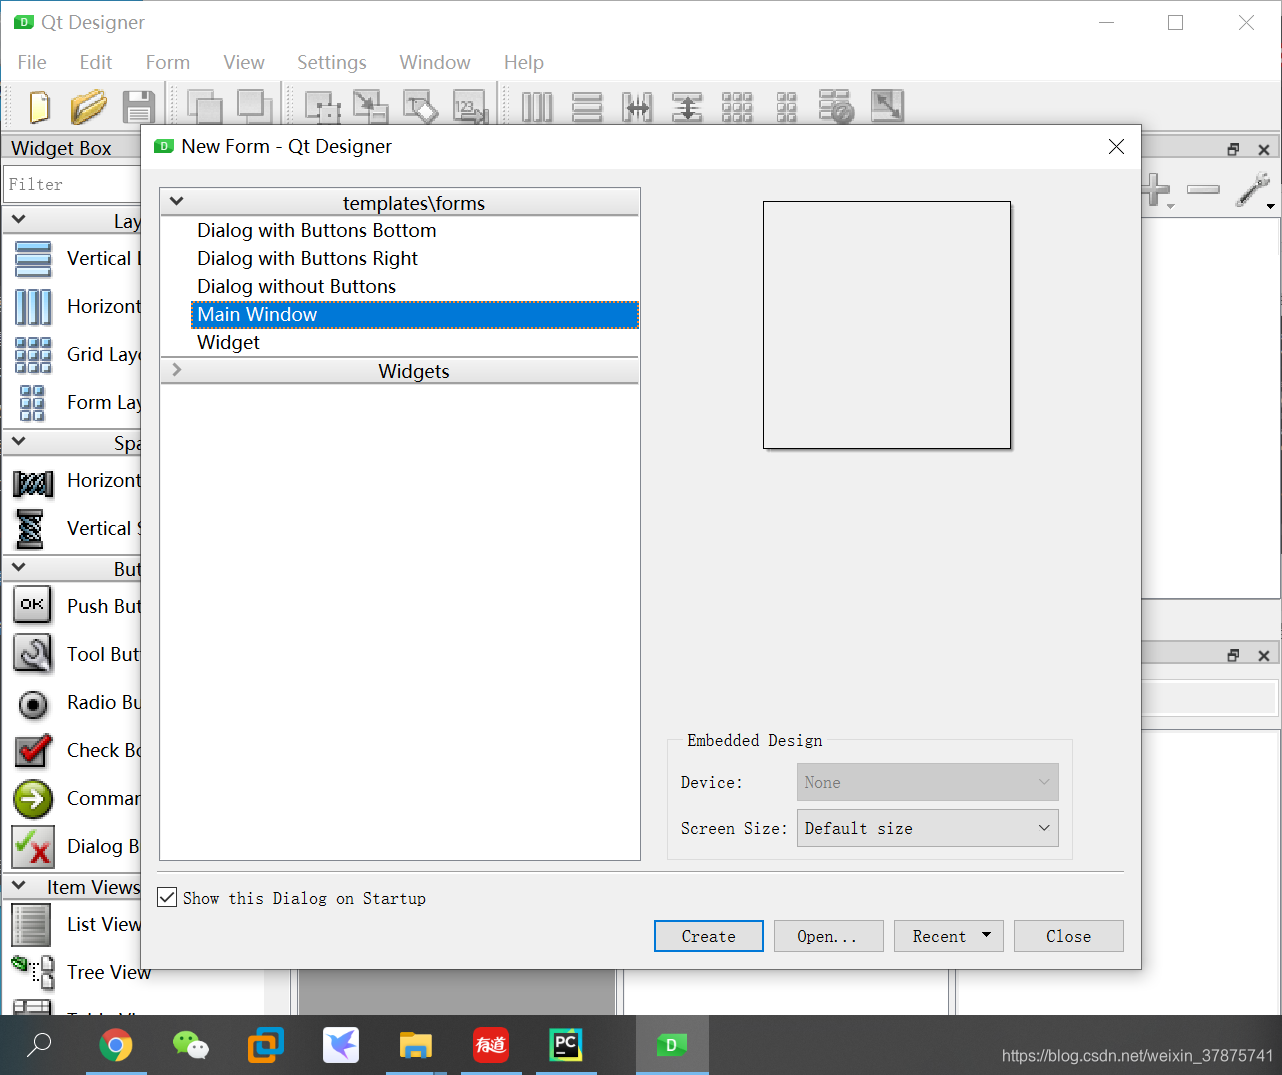
Task: Open the Screen Size dropdown
Action: coord(927,828)
